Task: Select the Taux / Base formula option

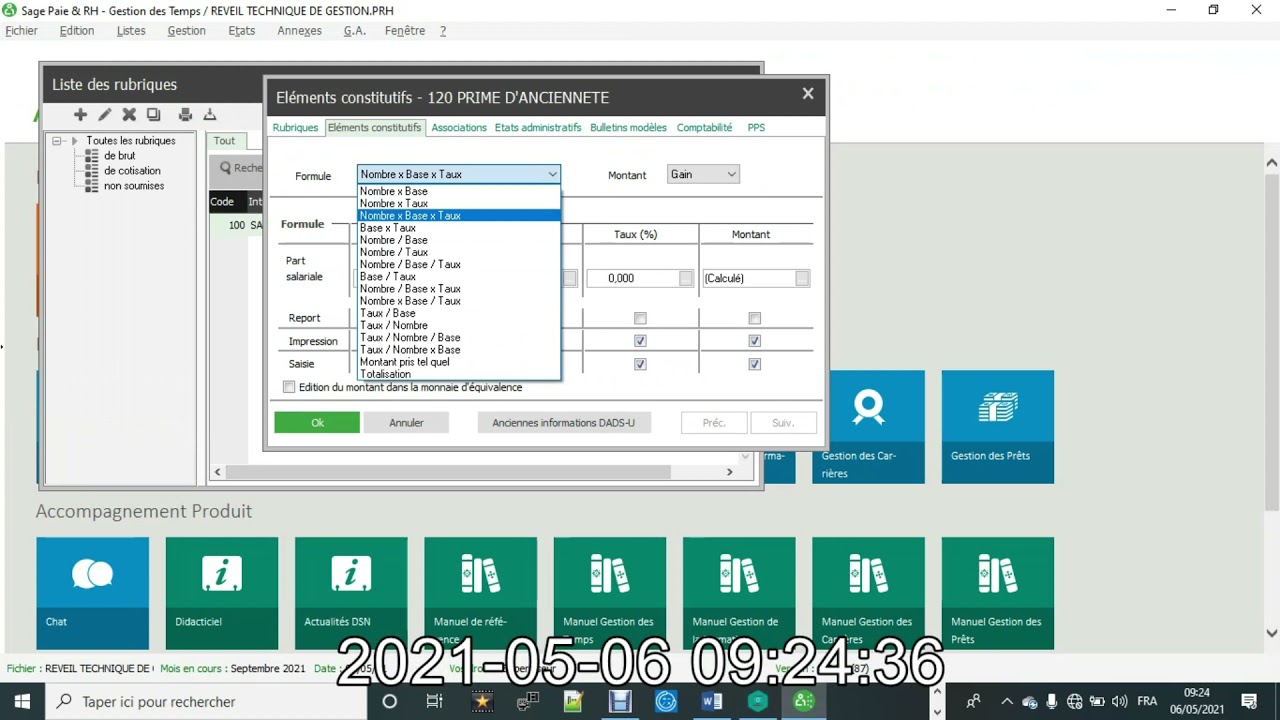Action: pyautogui.click(x=459, y=313)
